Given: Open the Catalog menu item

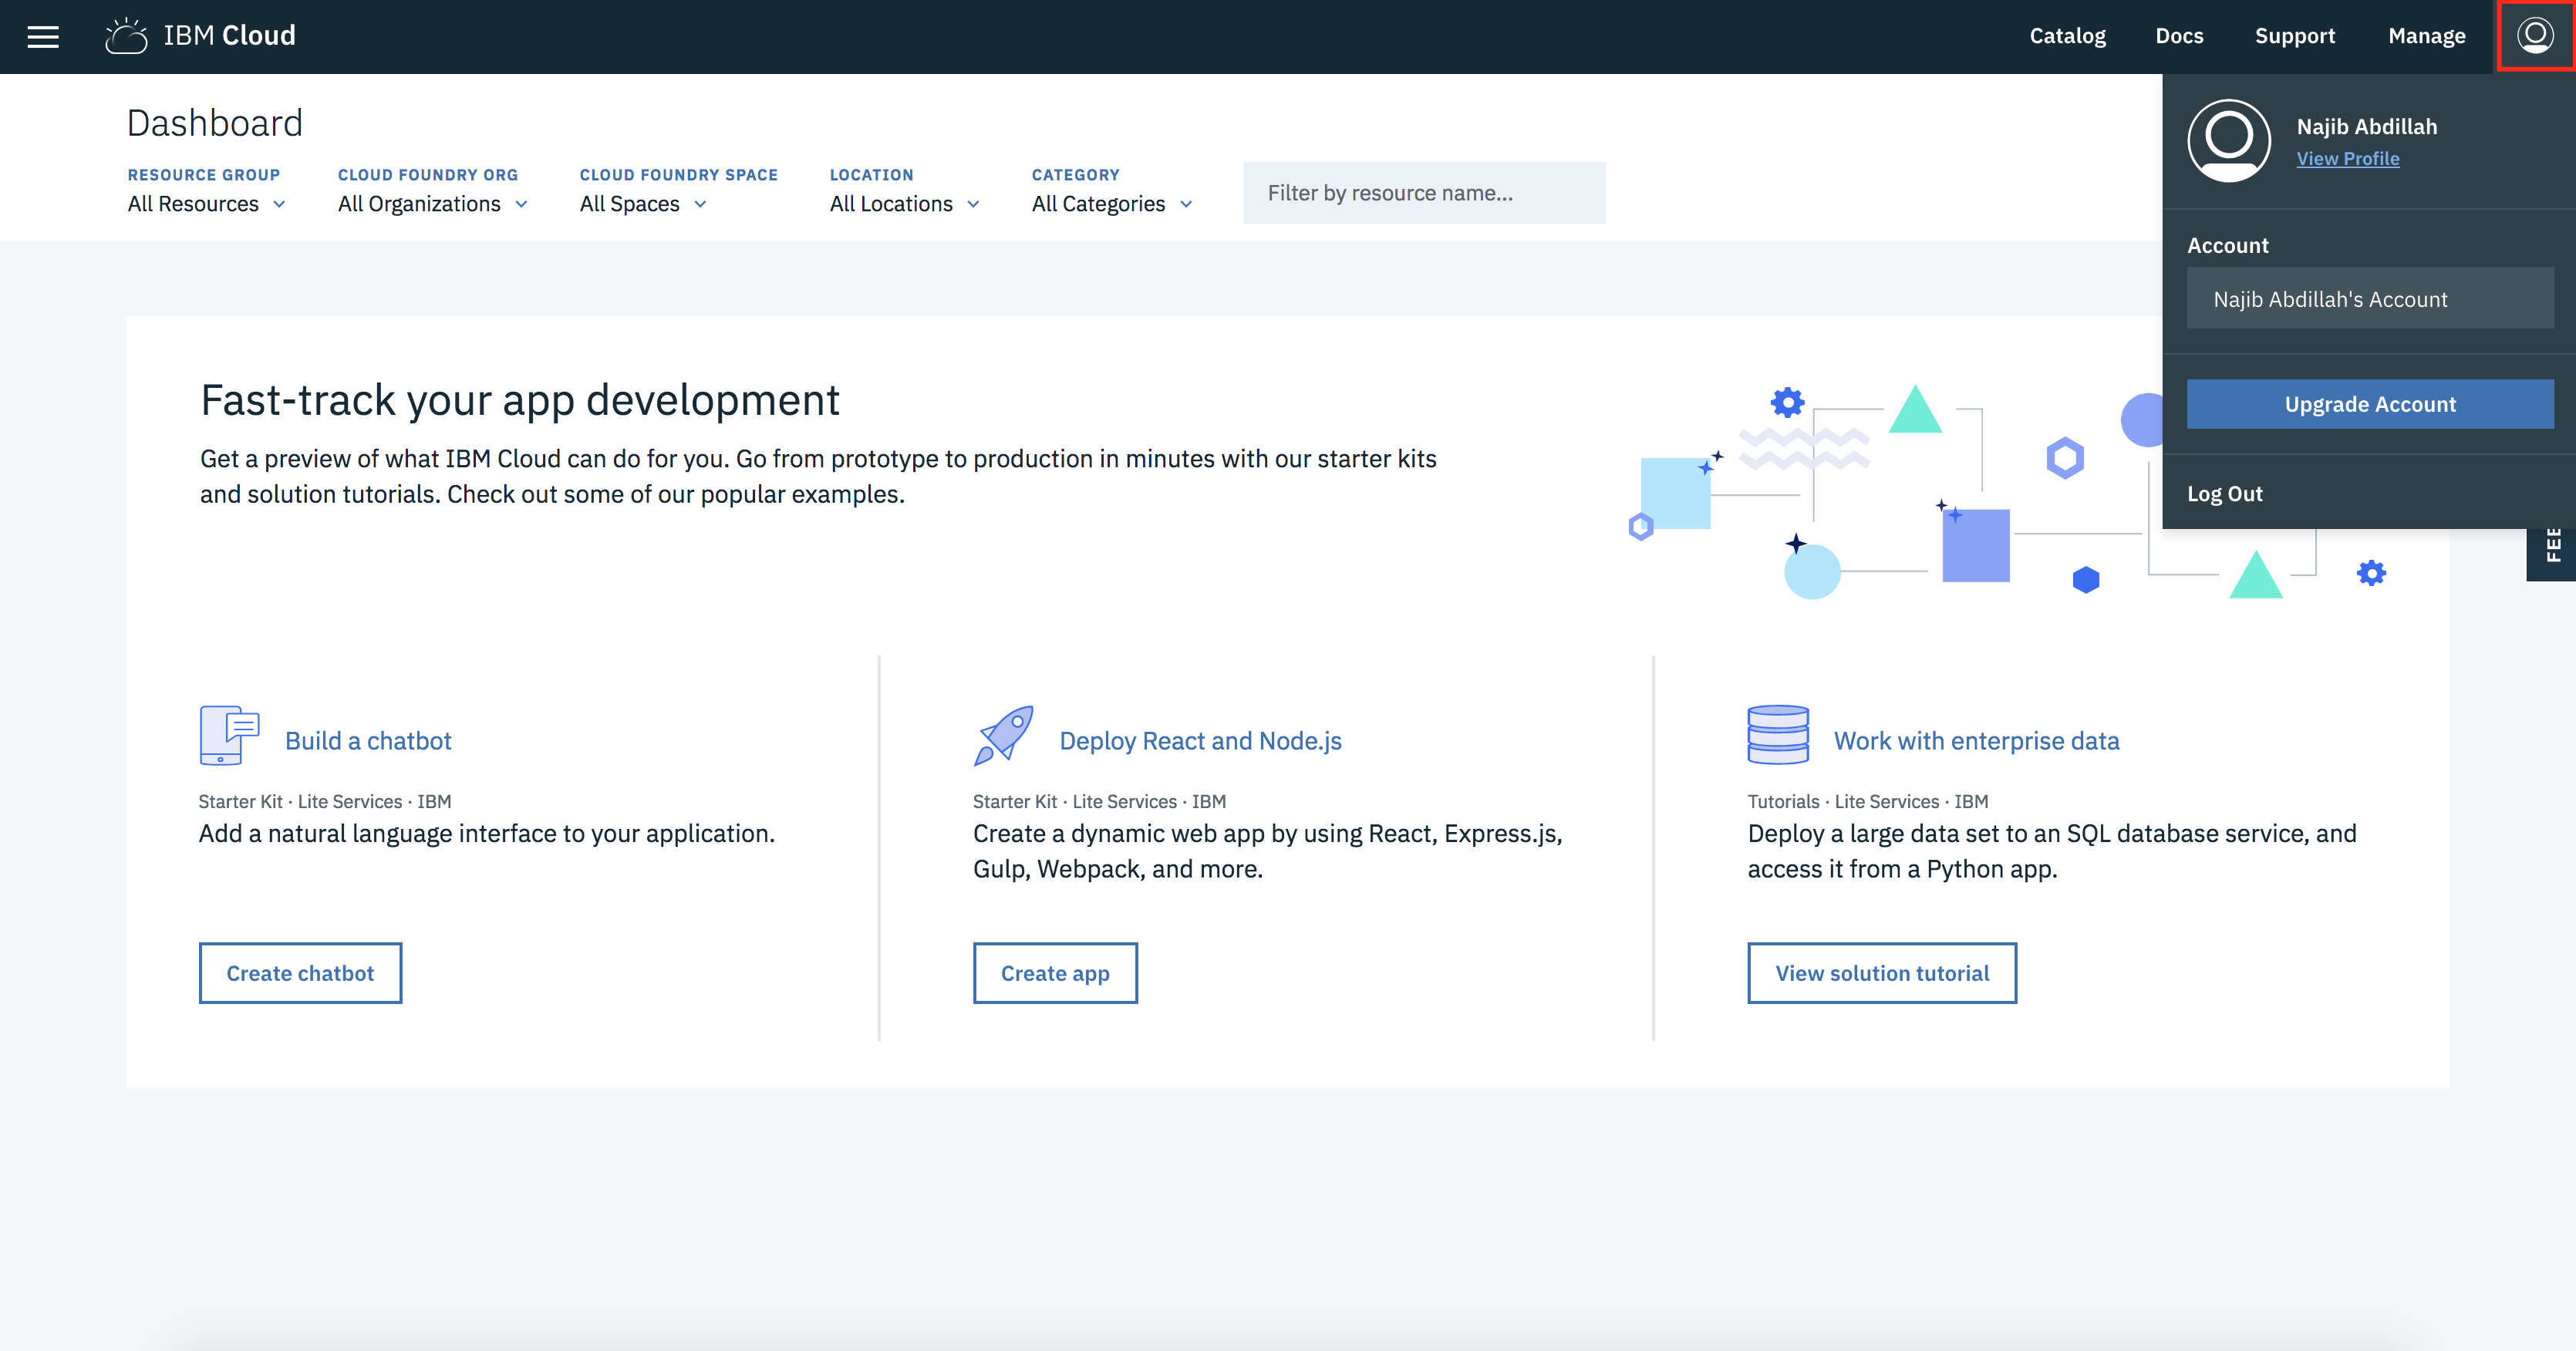Looking at the screenshot, I should click(2067, 36).
